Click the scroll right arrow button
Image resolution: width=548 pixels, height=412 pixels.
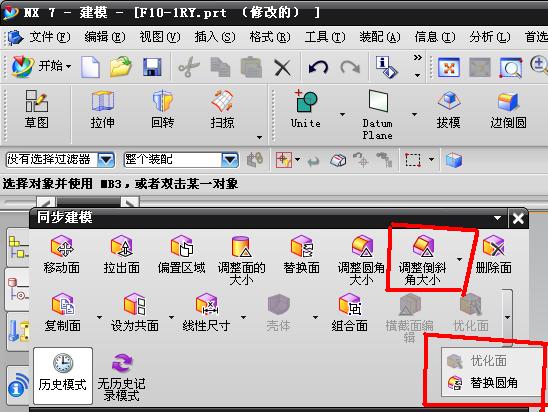click(x=130, y=202)
